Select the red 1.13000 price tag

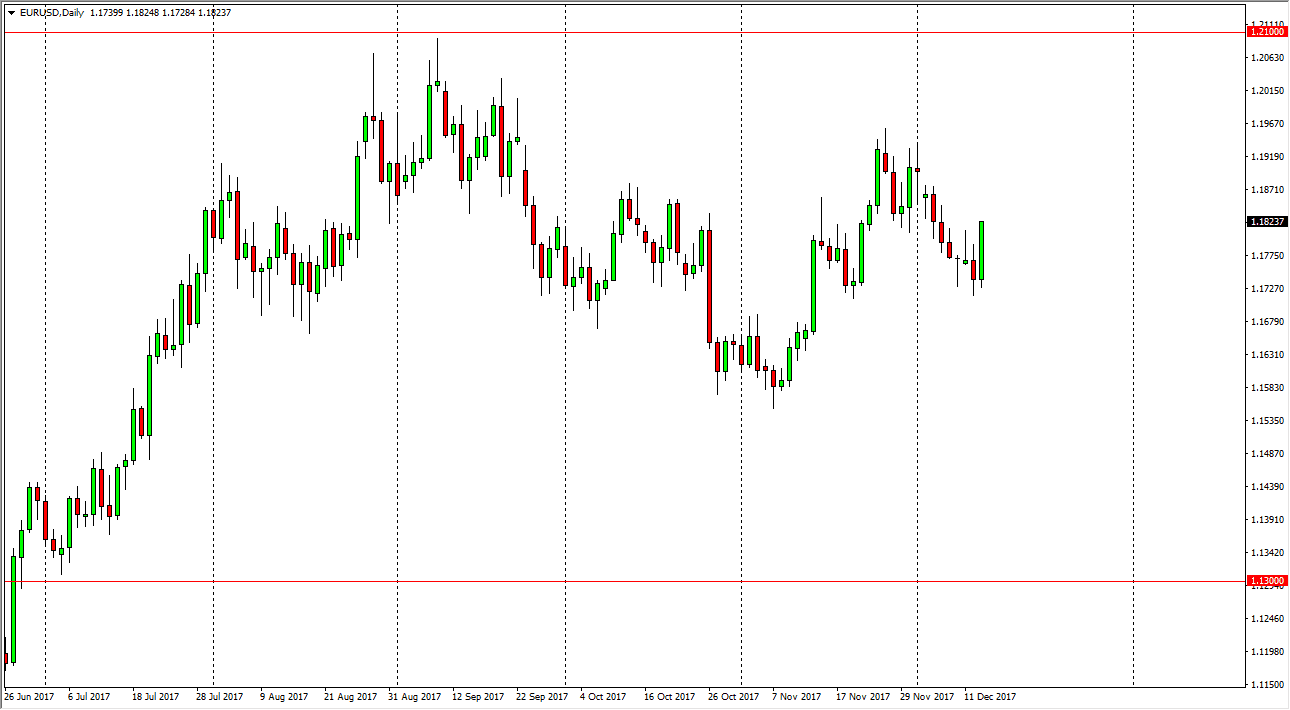point(1266,580)
